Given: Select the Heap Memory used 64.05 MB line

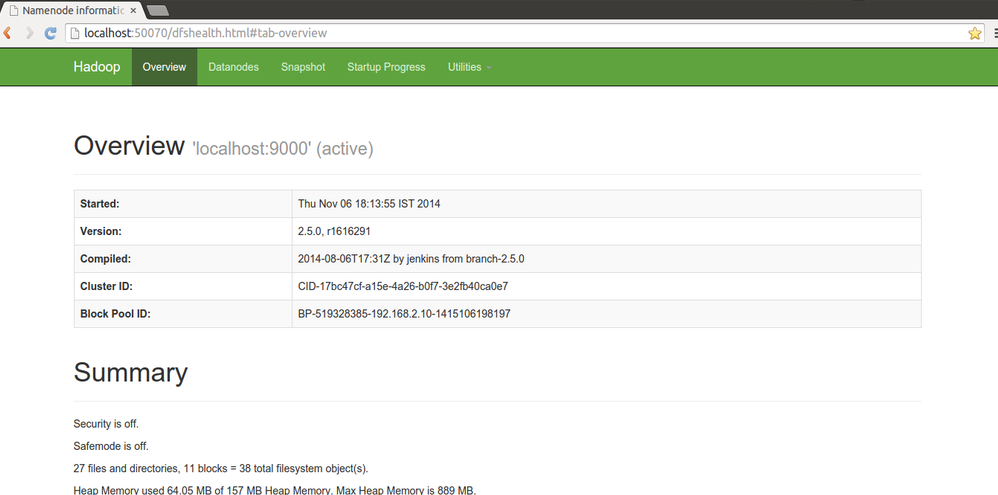Looking at the screenshot, I should (275, 491).
